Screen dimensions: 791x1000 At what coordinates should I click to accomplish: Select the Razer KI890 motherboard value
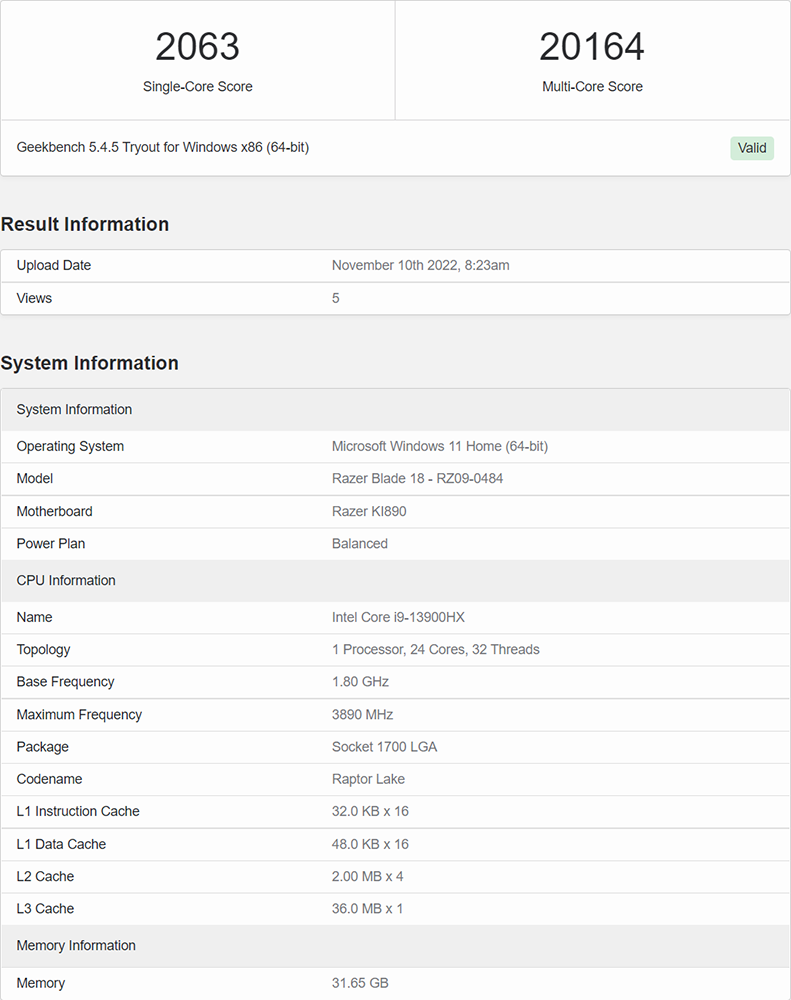click(x=369, y=511)
